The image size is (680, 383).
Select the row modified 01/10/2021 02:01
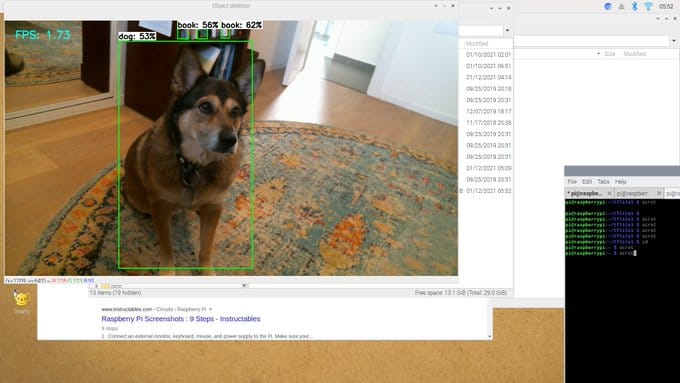(488, 55)
